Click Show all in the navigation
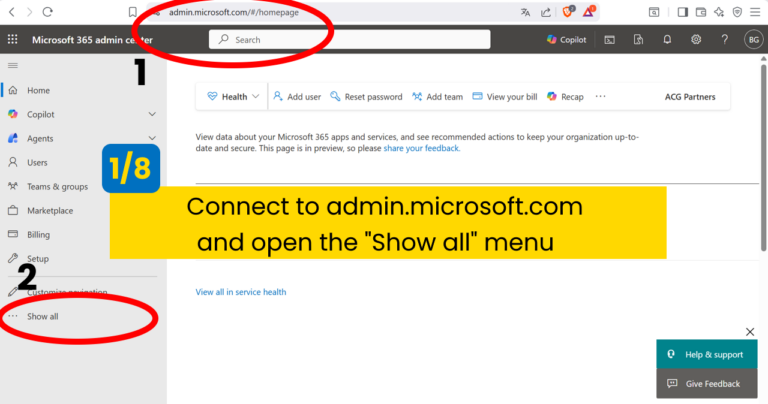This screenshot has height=404, width=768. pyautogui.click(x=43, y=316)
